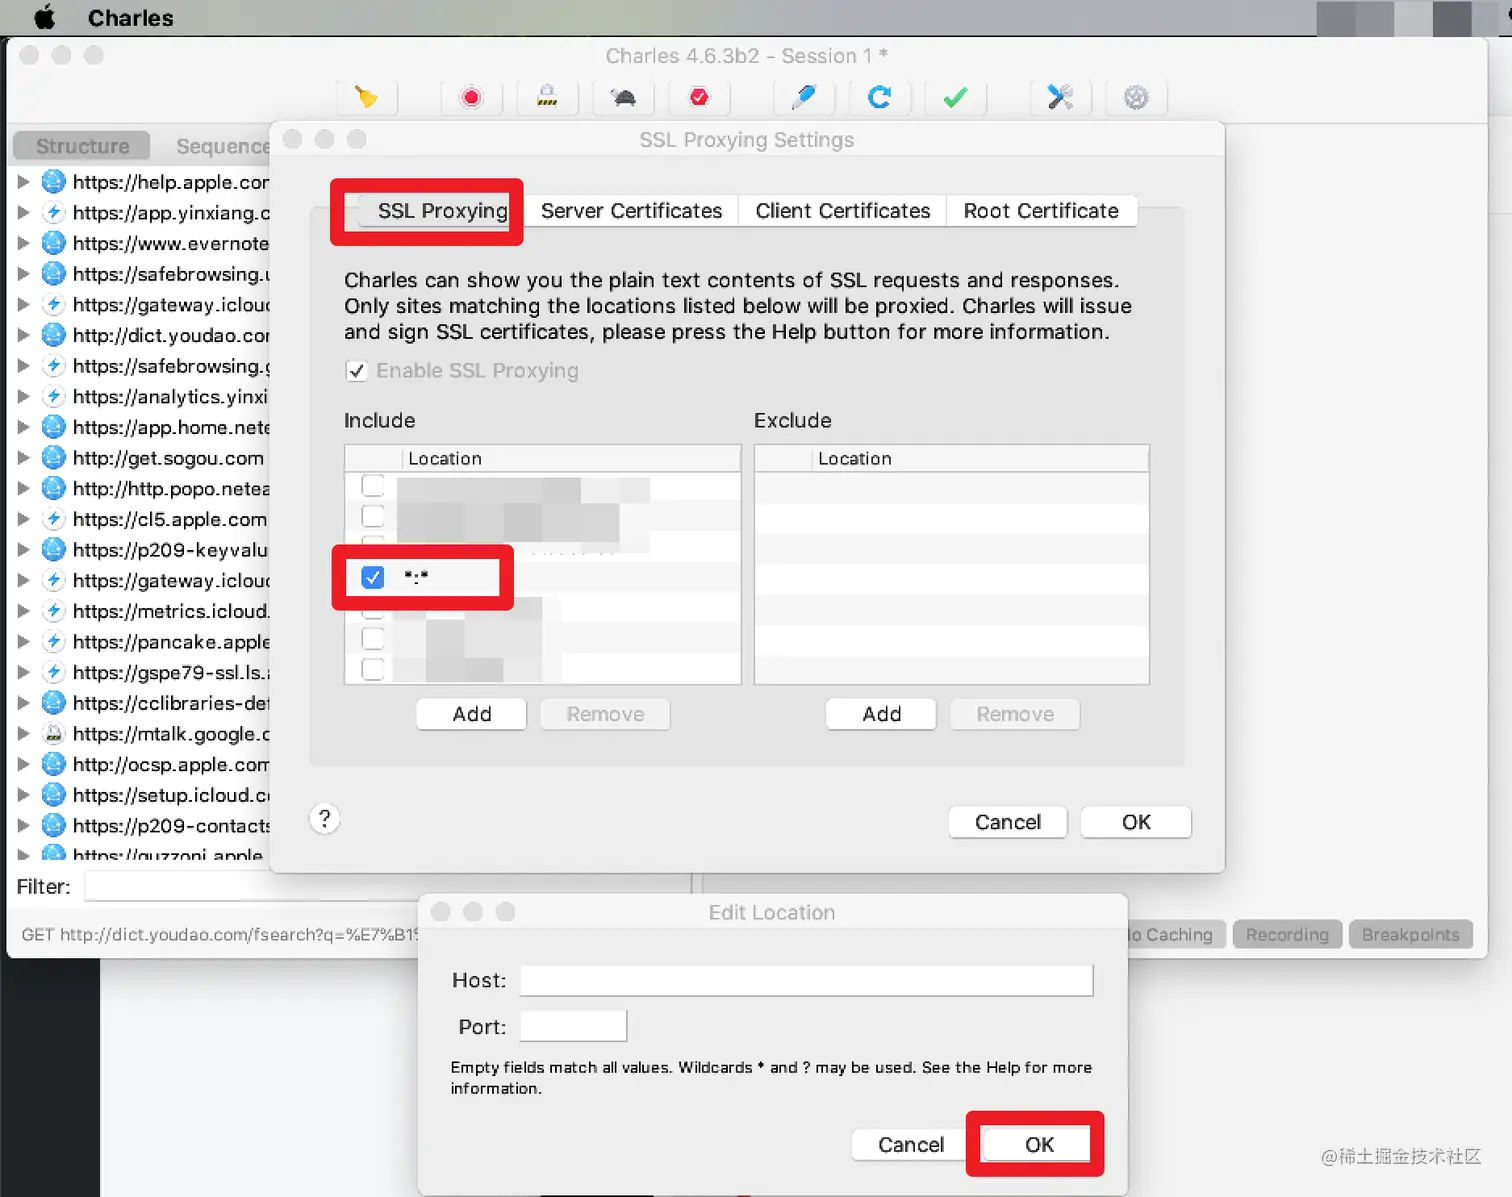This screenshot has width=1512, height=1197.
Task: Click the blue pen compose icon
Action: [803, 97]
